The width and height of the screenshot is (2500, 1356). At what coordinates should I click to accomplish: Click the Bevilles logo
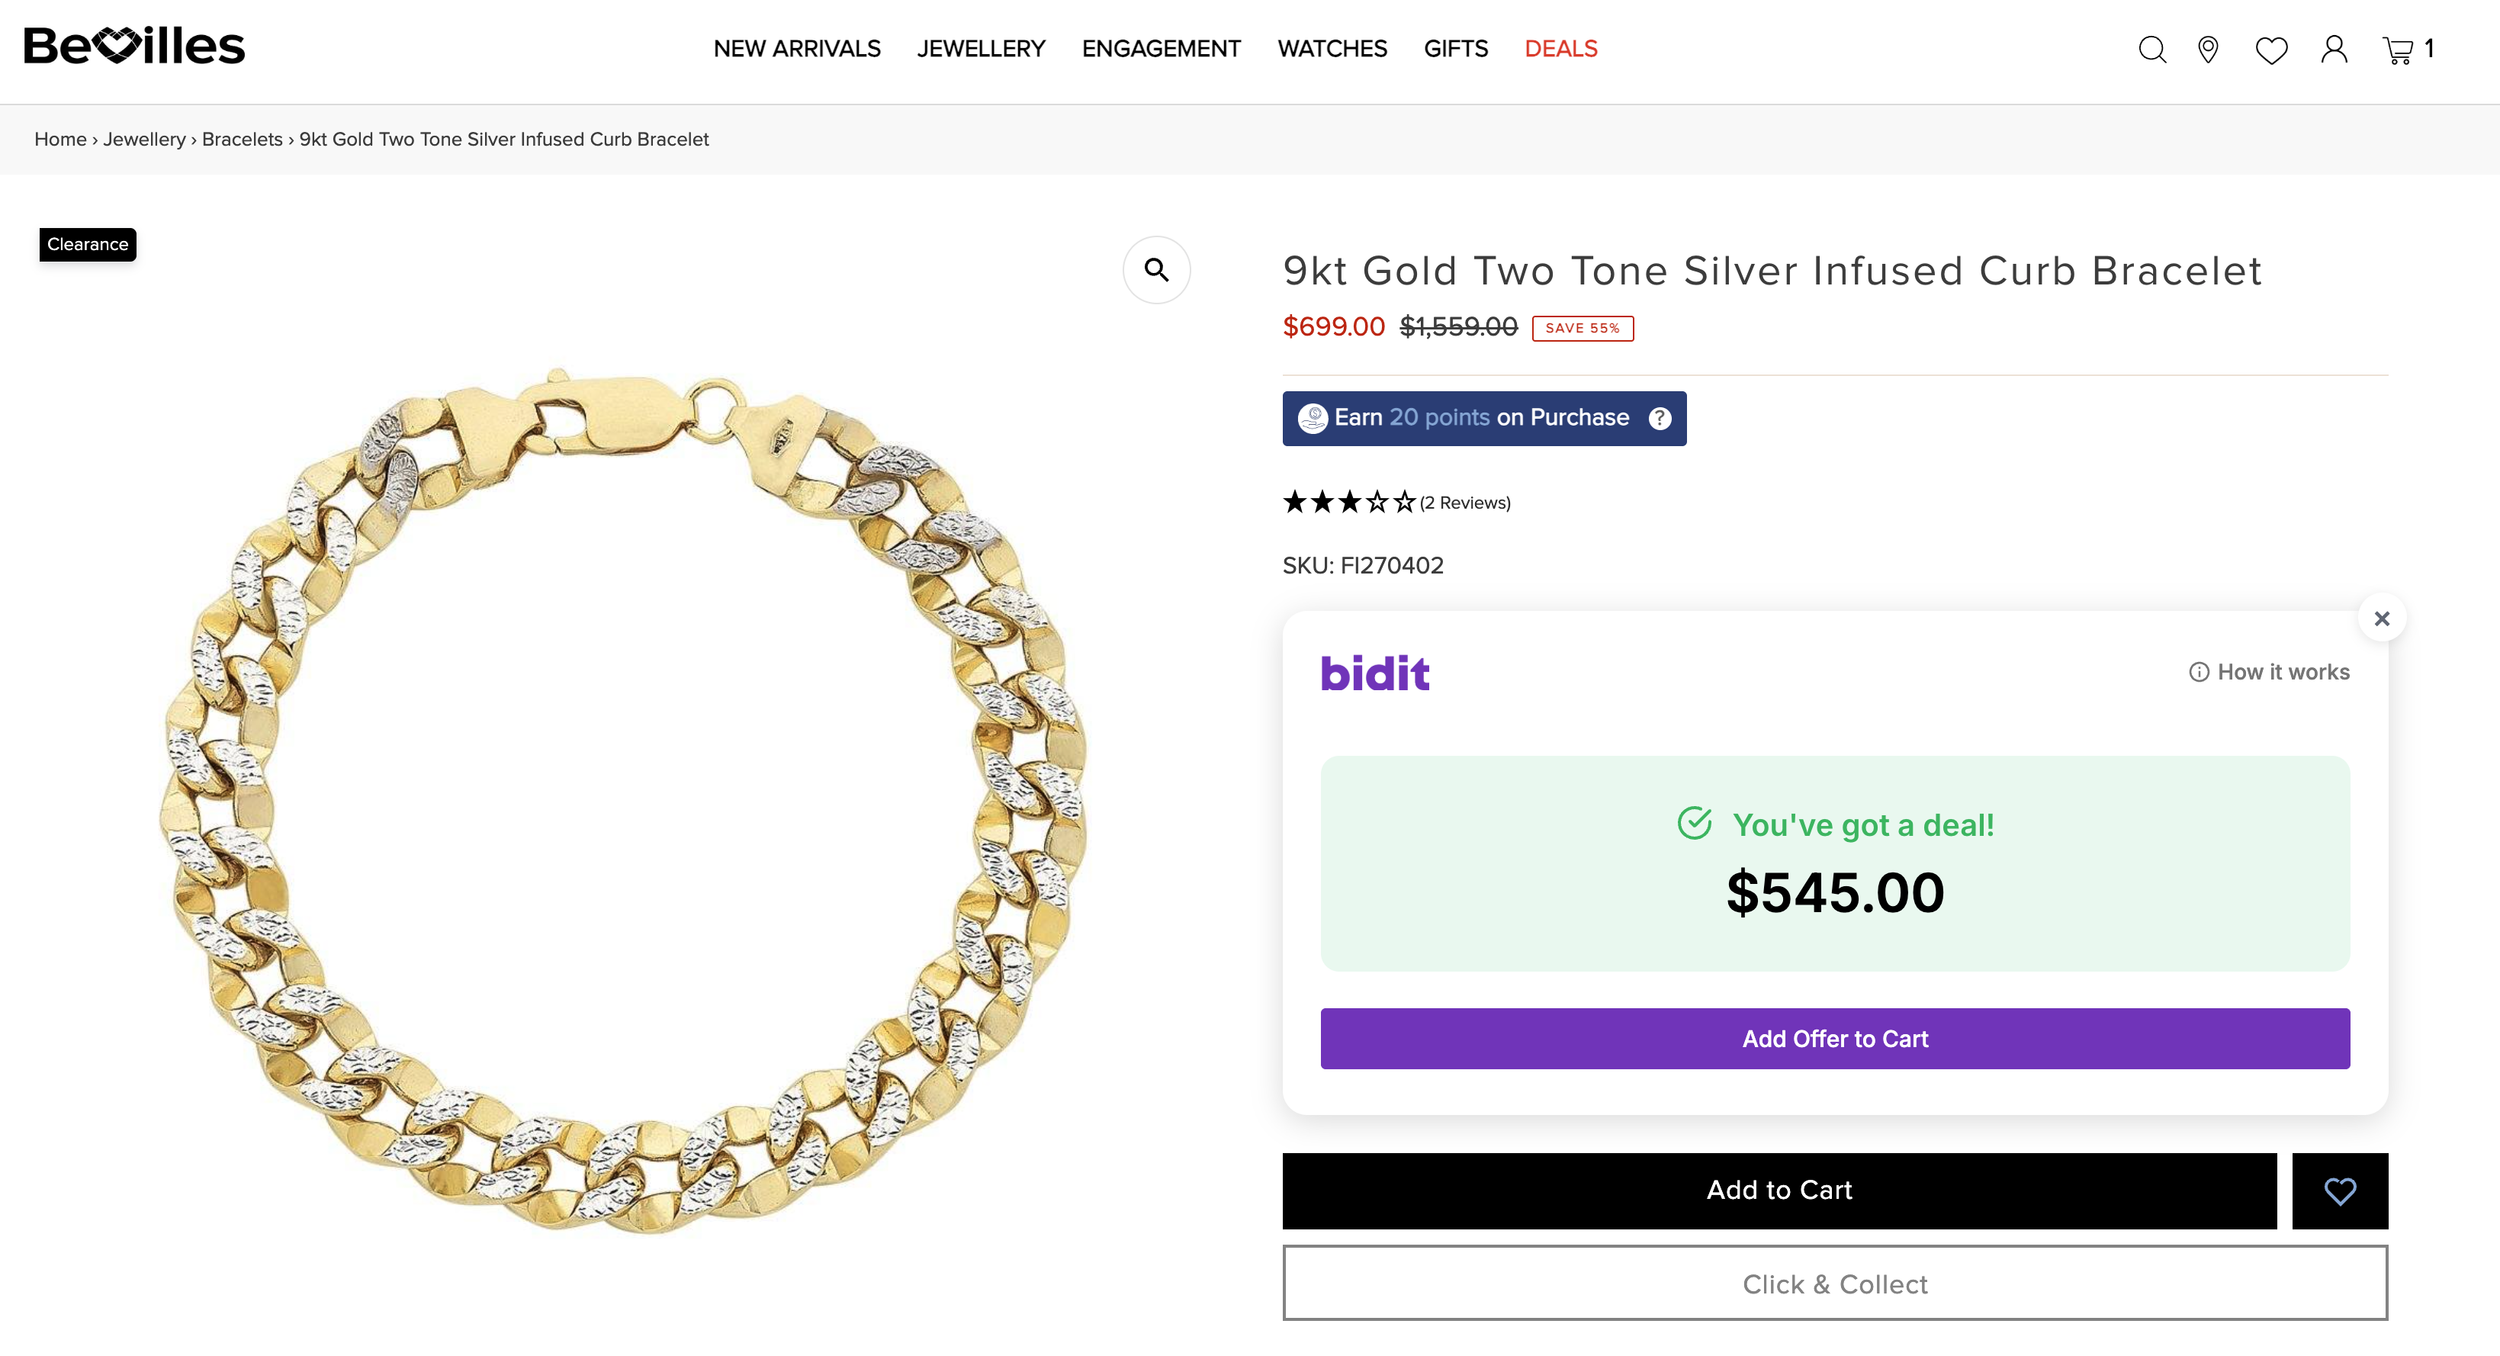click(x=134, y=46)
